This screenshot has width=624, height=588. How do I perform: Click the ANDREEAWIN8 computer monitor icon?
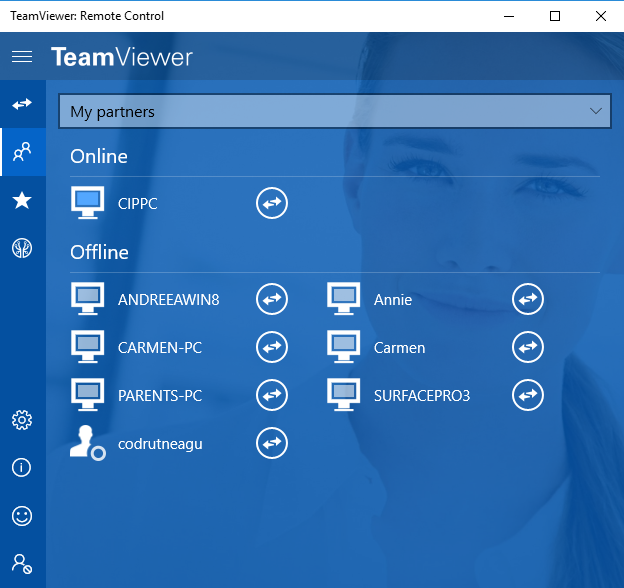point(88,298)
